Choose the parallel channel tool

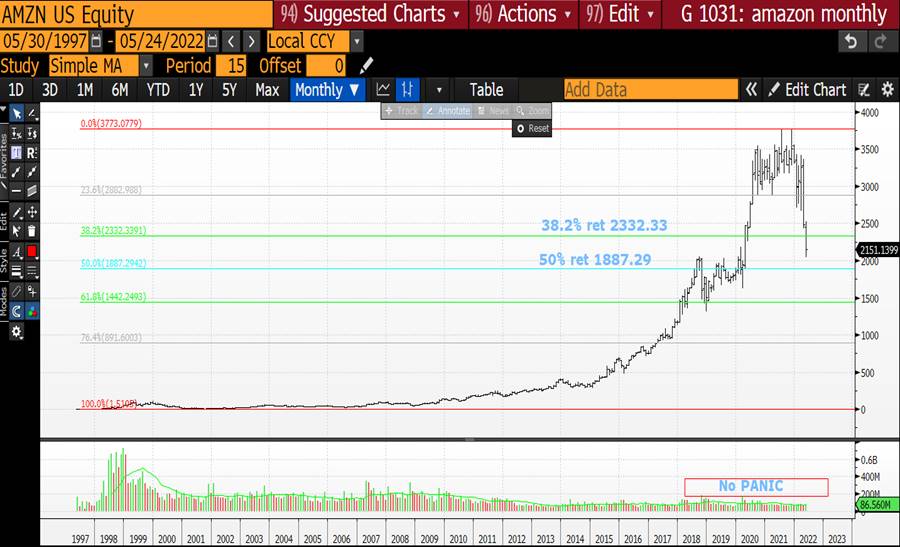(x=32, y=191)
